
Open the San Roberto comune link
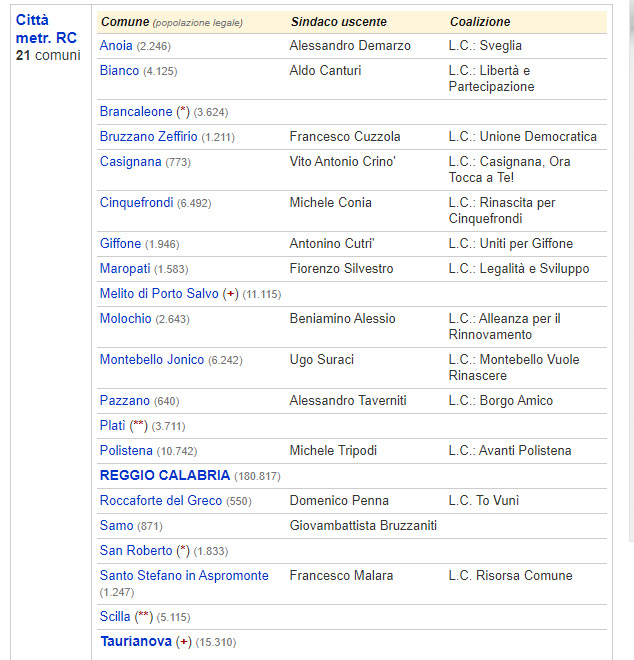coord(136,551)
